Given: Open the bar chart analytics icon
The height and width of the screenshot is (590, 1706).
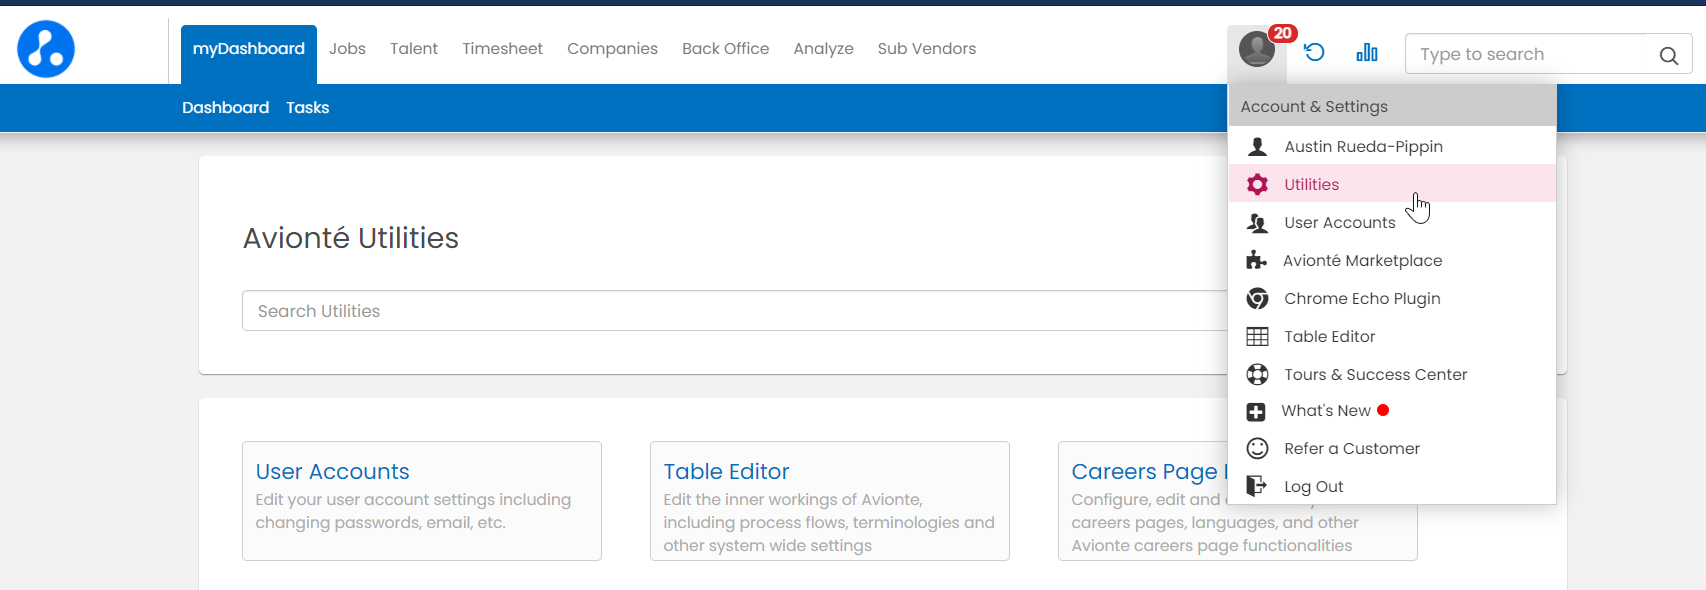Looking at the screenshot, I should point(1366,52).
